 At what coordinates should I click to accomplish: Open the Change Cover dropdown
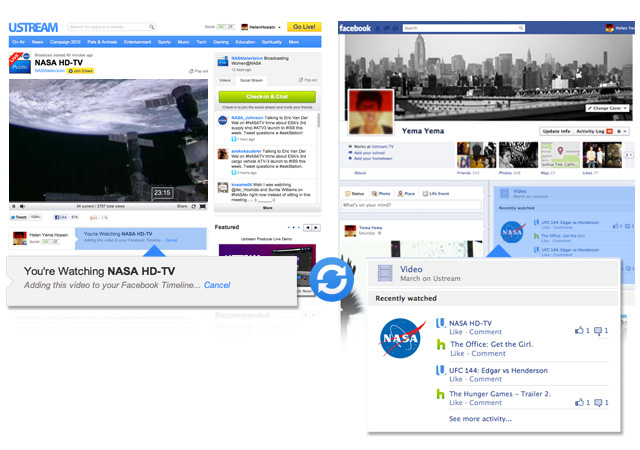tap(607, 108)
